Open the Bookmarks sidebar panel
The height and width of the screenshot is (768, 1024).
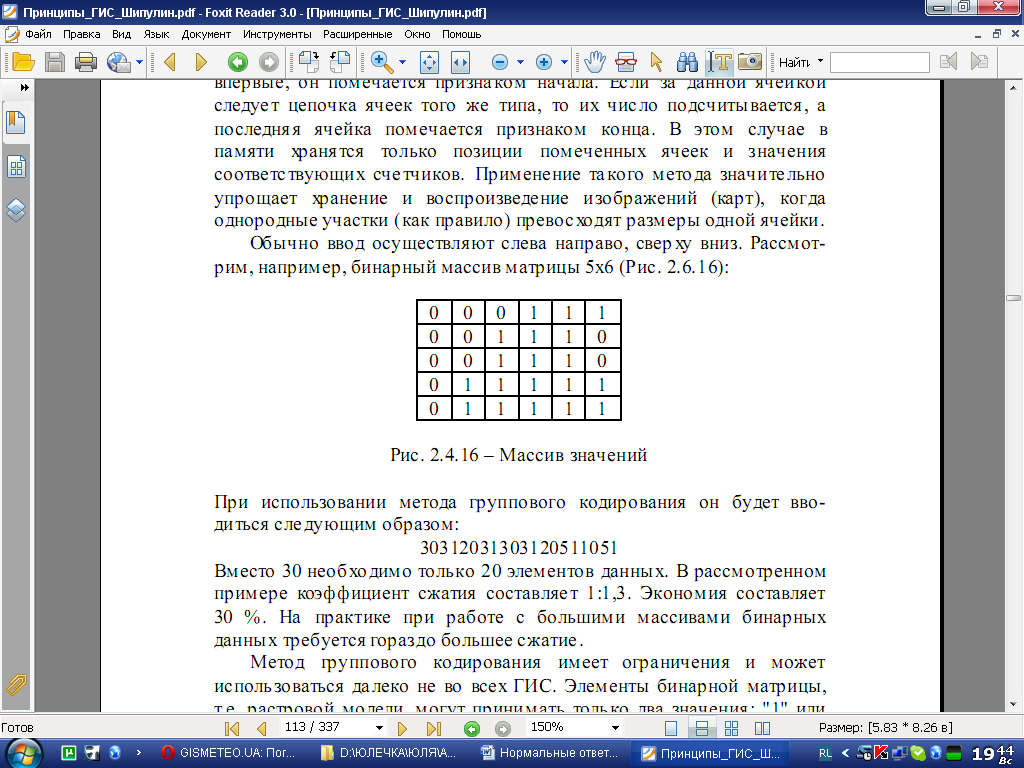coord(16,123)
